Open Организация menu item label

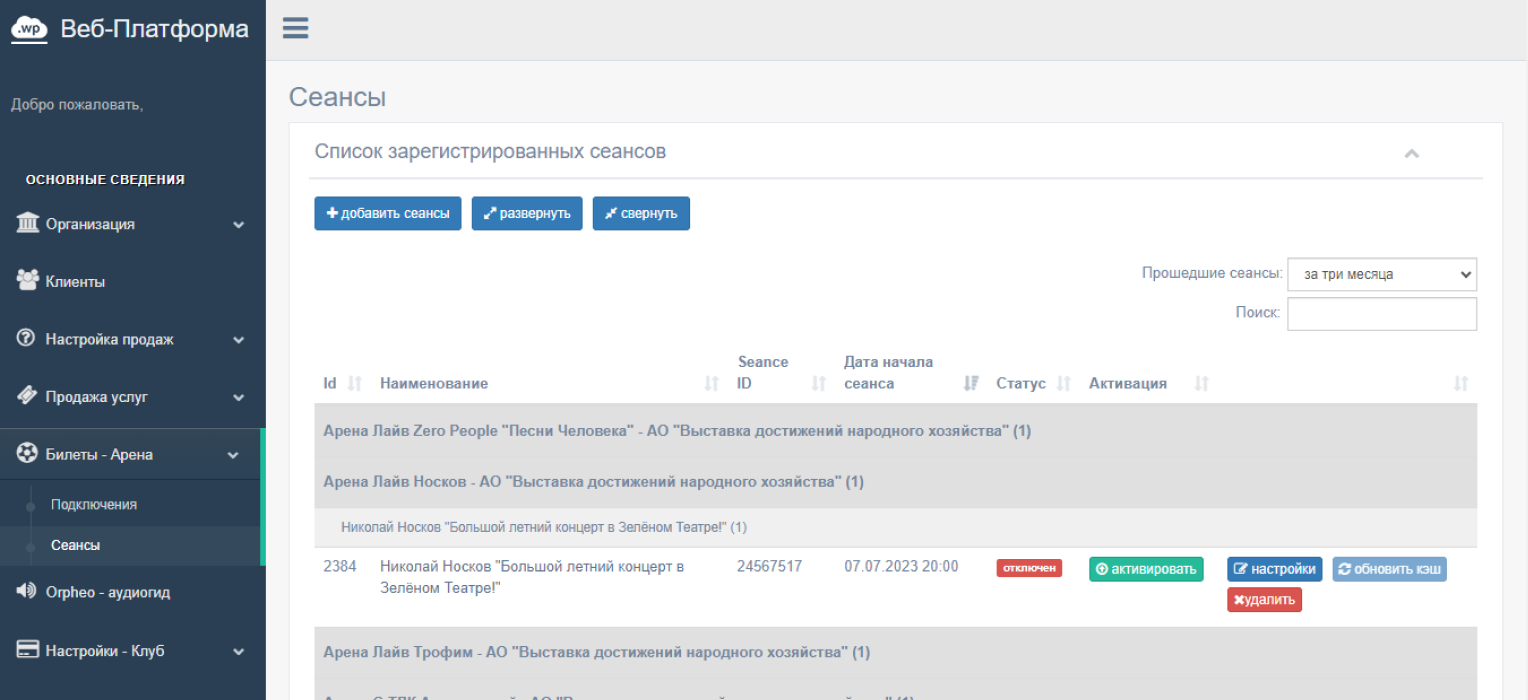coord(90,224)
